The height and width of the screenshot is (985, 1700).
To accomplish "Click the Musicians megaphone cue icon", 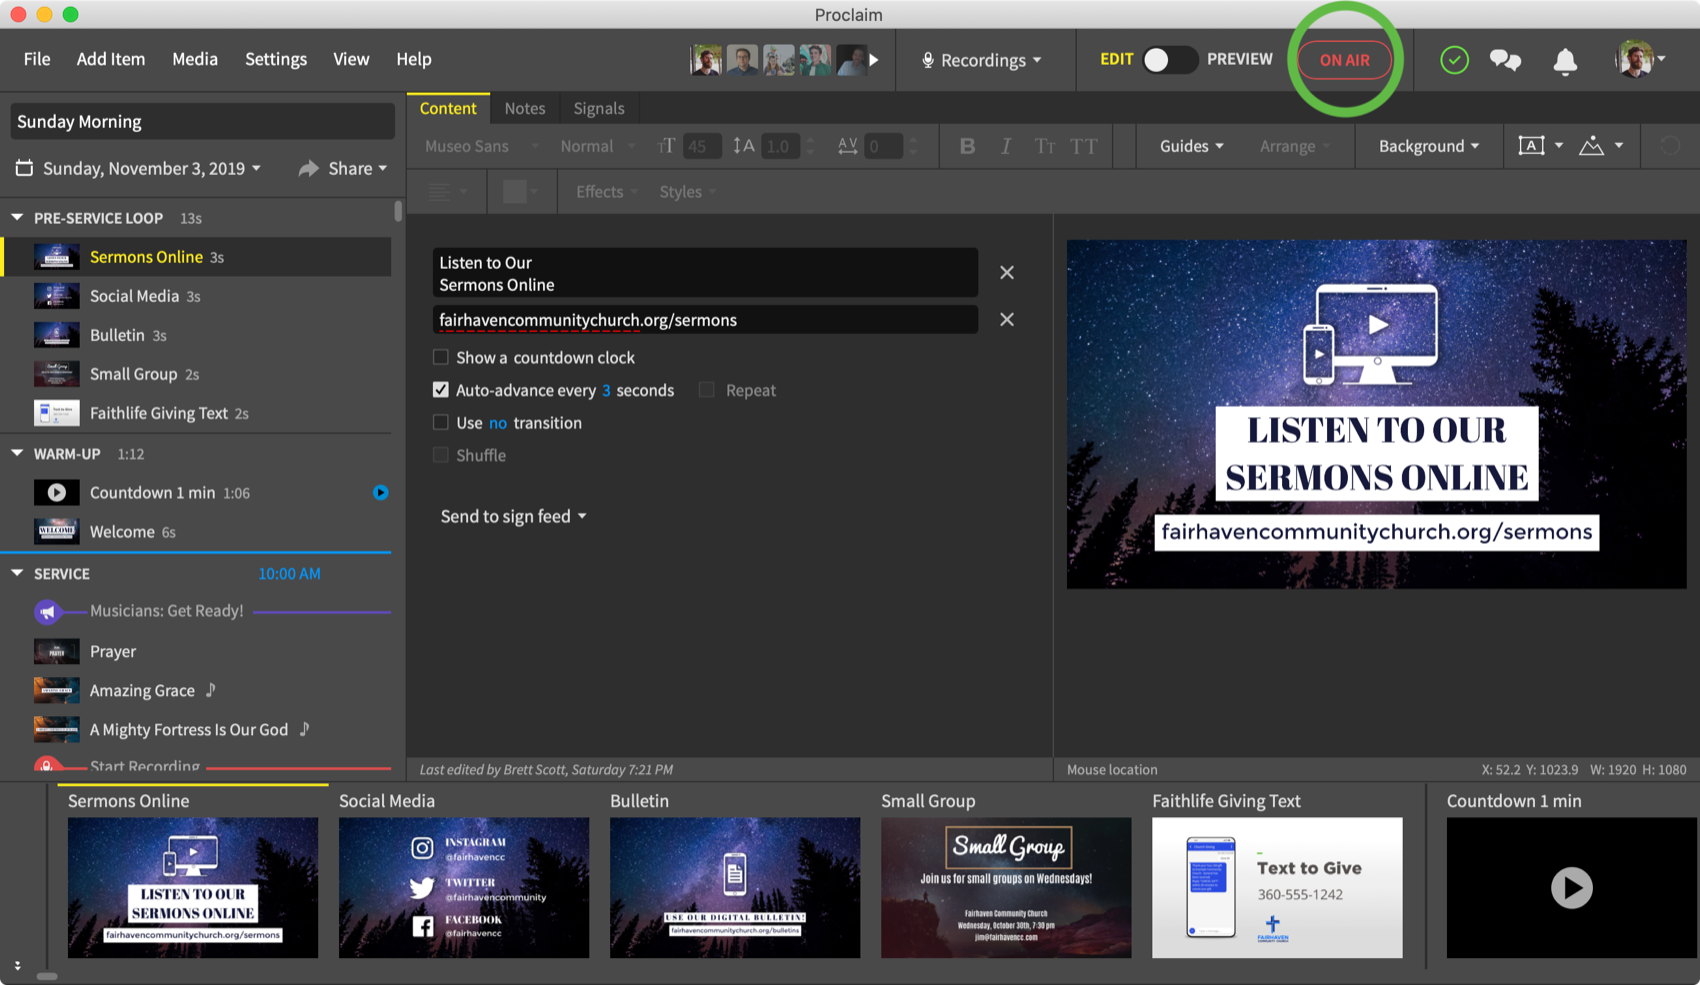I will 47,611.
